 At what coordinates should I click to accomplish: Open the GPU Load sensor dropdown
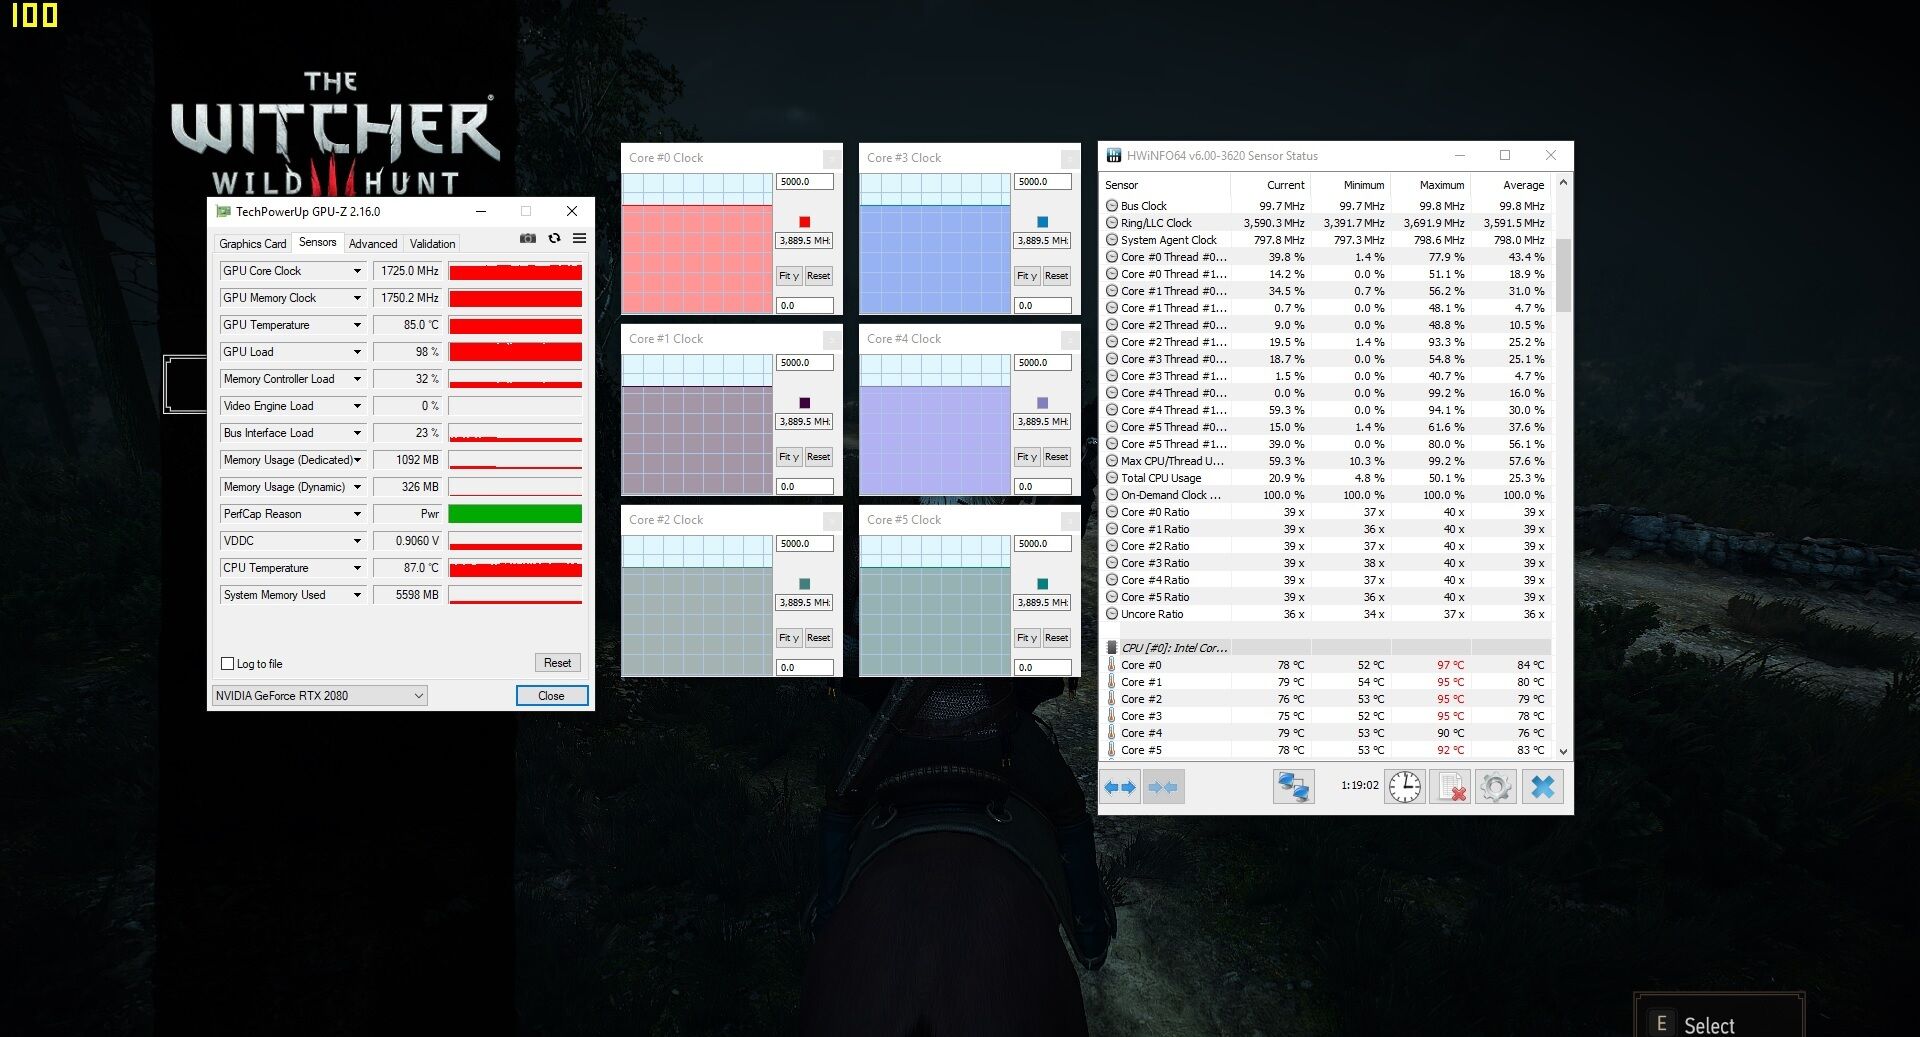point(357,352)
